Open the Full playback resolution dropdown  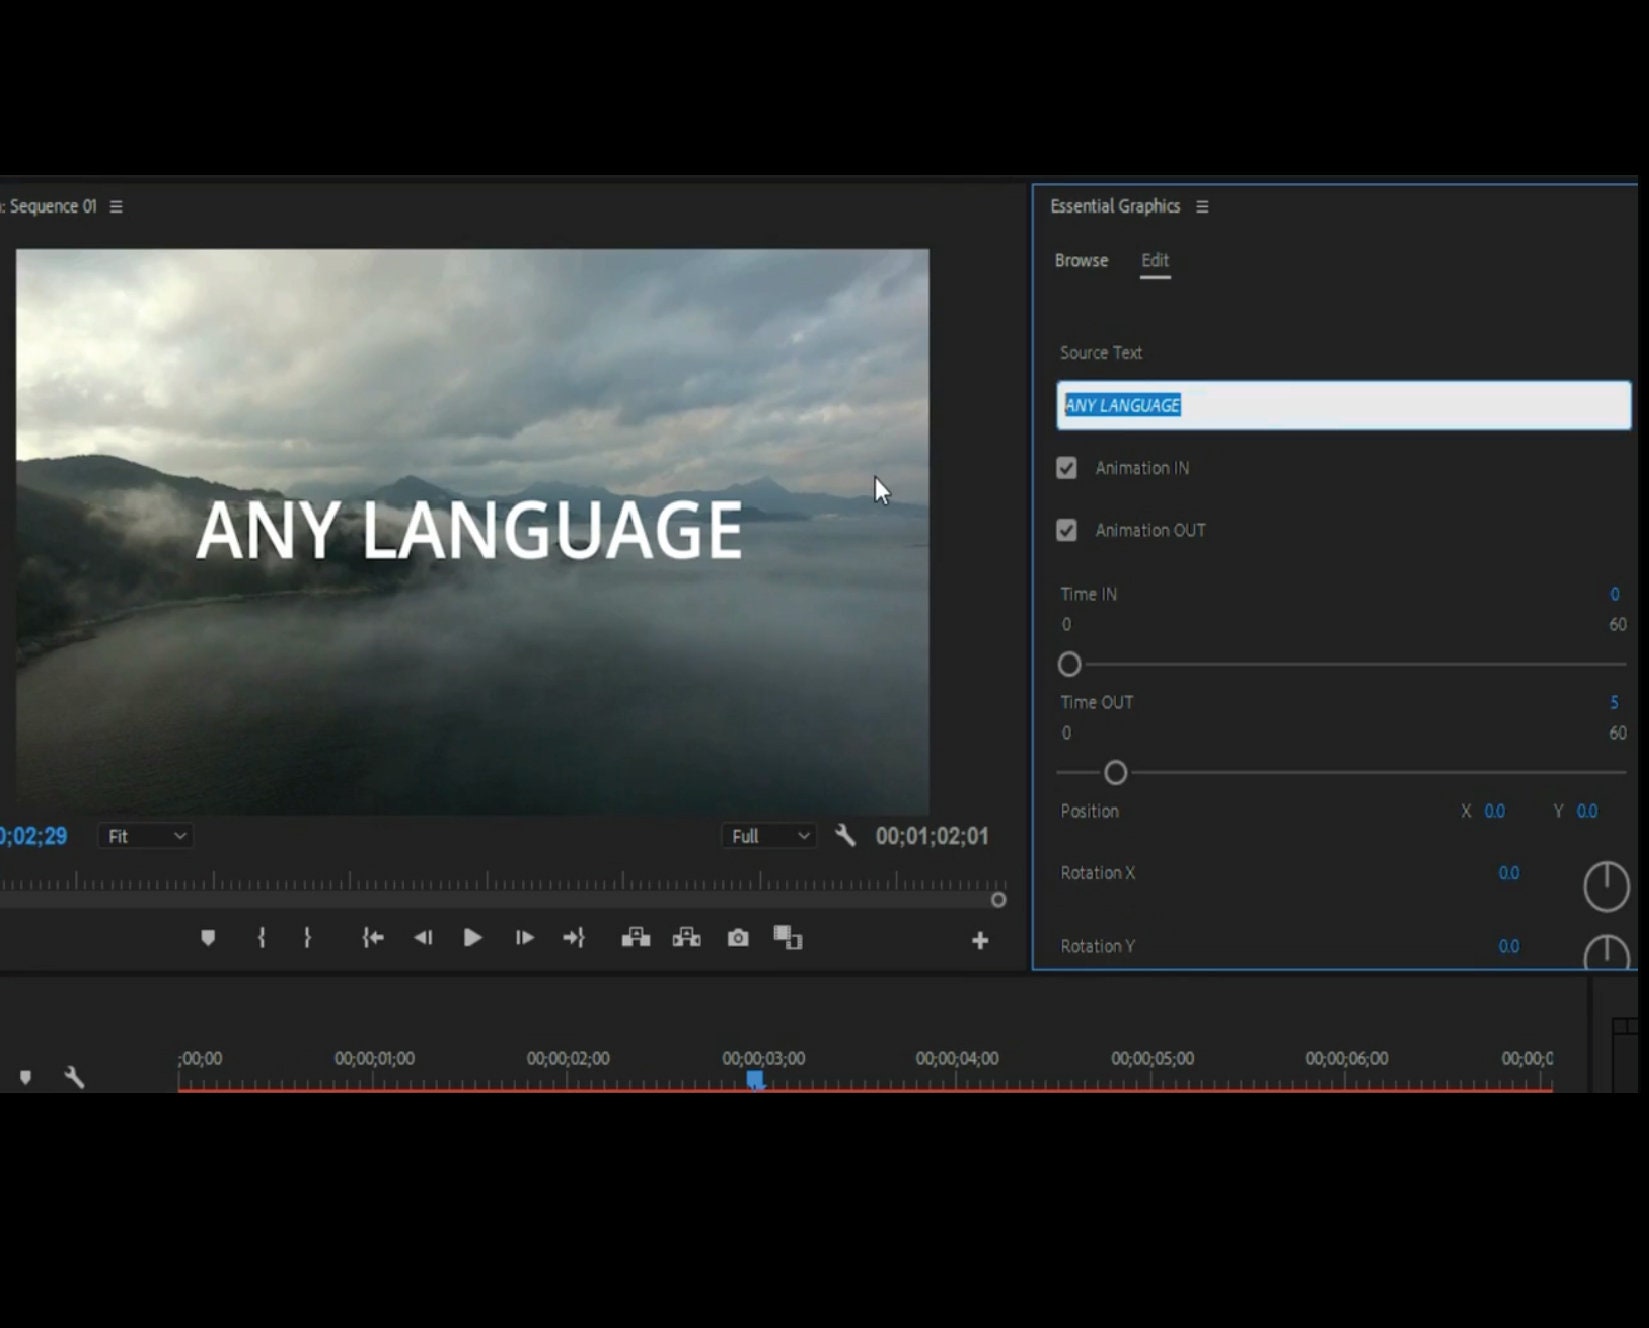click(x=768, y=836)
